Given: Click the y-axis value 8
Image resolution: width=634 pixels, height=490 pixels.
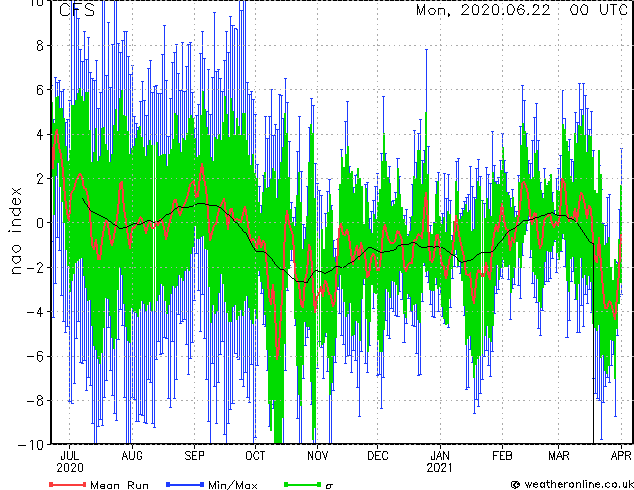Looking at the screenshot, I should coord(40,46).
